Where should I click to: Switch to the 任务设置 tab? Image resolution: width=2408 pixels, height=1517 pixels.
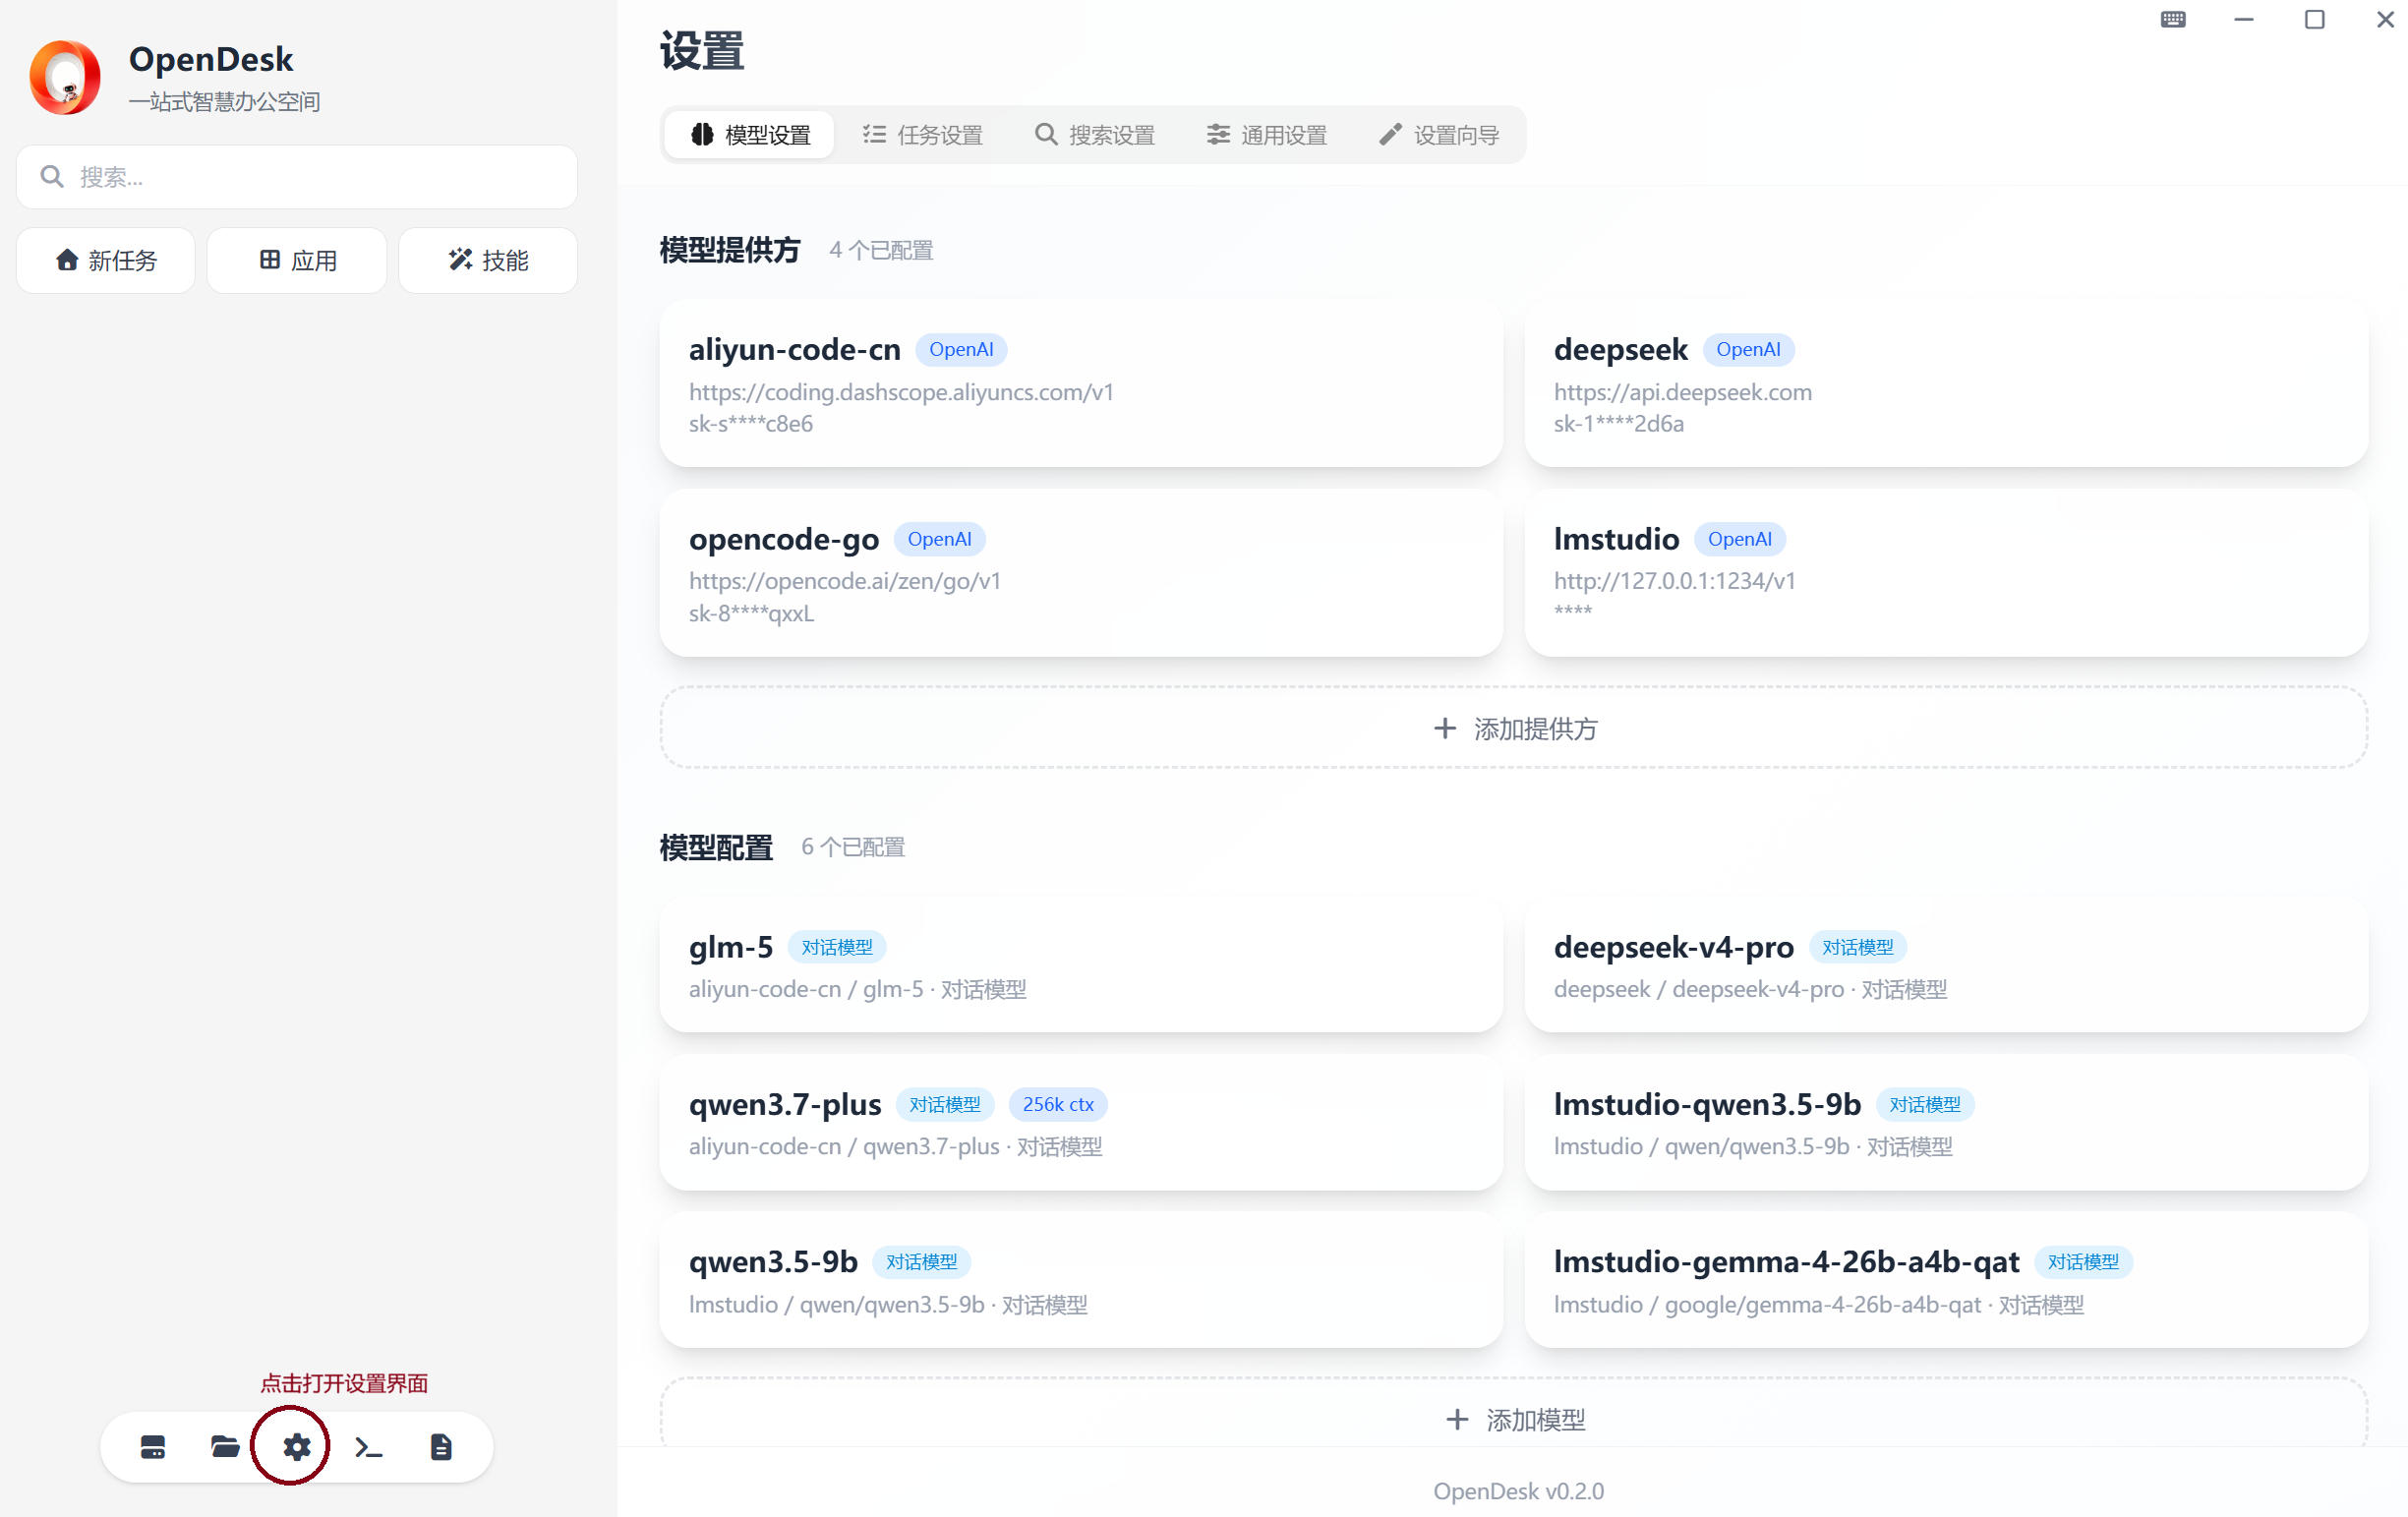tap(922, 134)
